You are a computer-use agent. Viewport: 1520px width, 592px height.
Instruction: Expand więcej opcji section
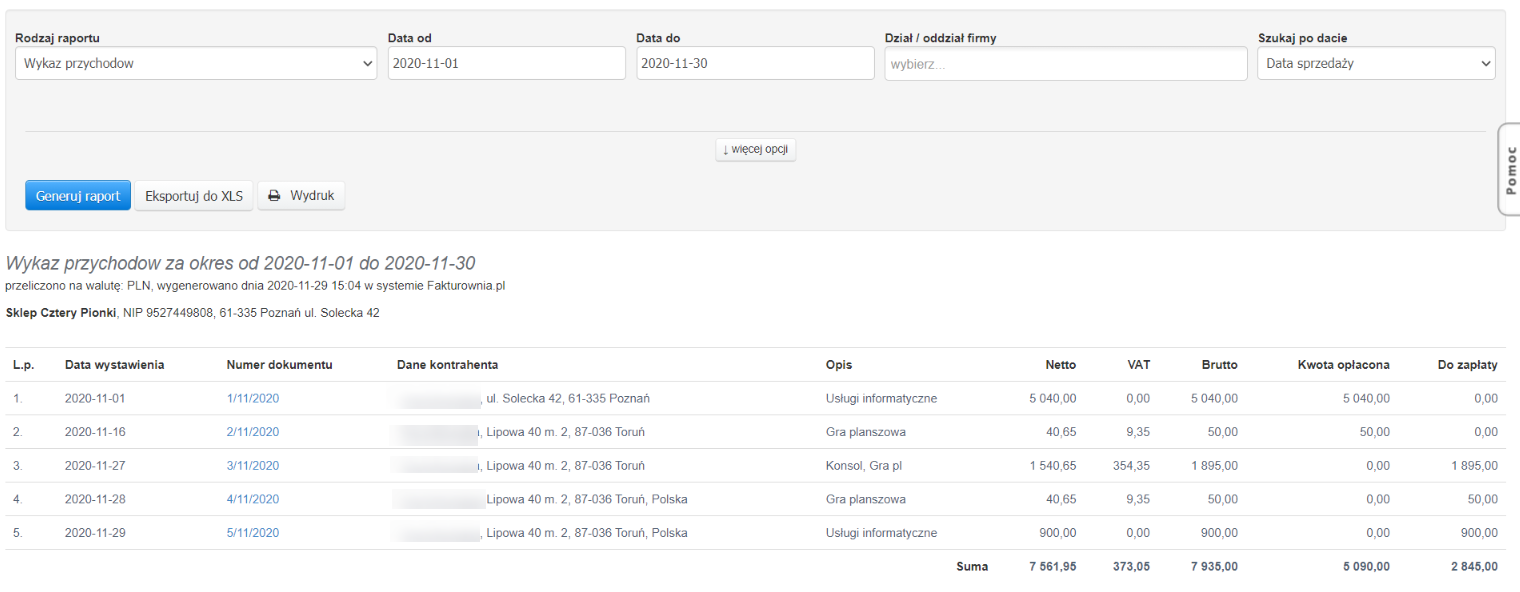click(755, 150)
